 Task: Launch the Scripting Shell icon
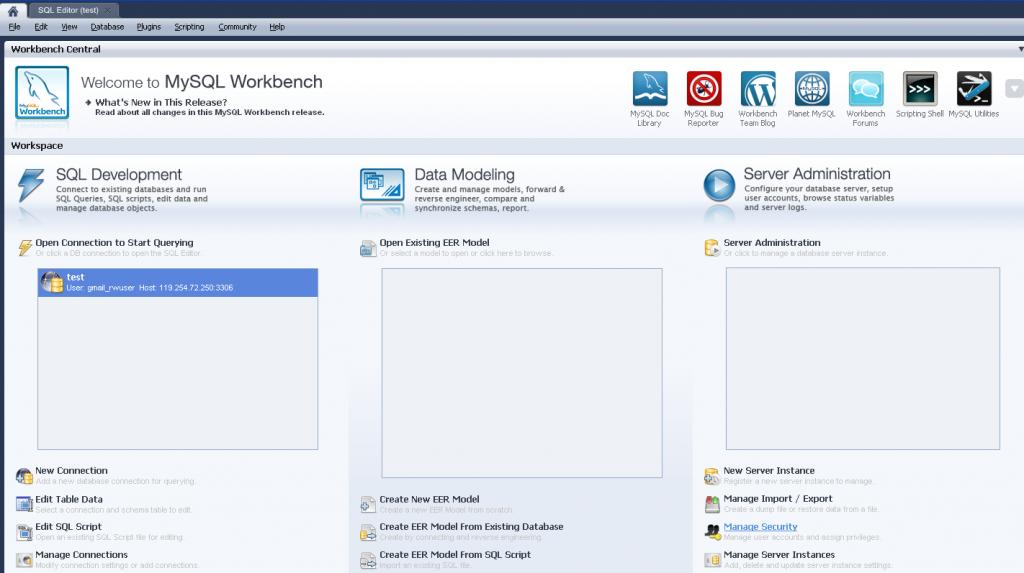[x=919, y=89]
